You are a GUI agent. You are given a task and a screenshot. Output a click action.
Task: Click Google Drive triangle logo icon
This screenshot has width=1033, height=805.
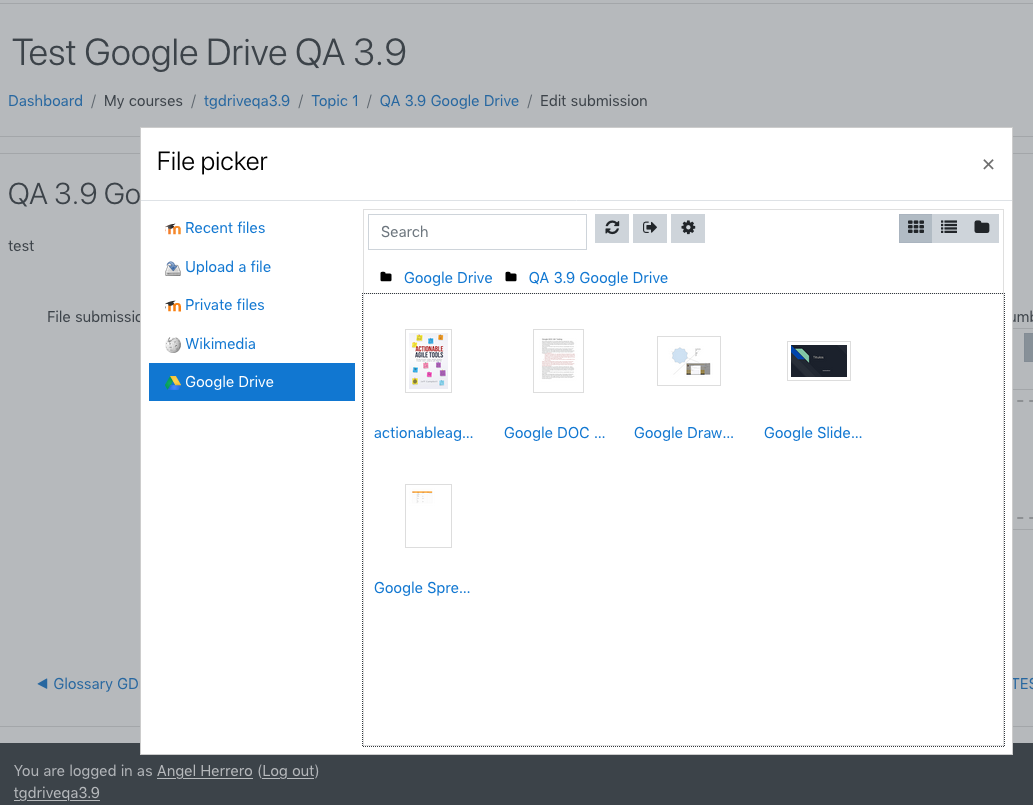coord(173,383)
